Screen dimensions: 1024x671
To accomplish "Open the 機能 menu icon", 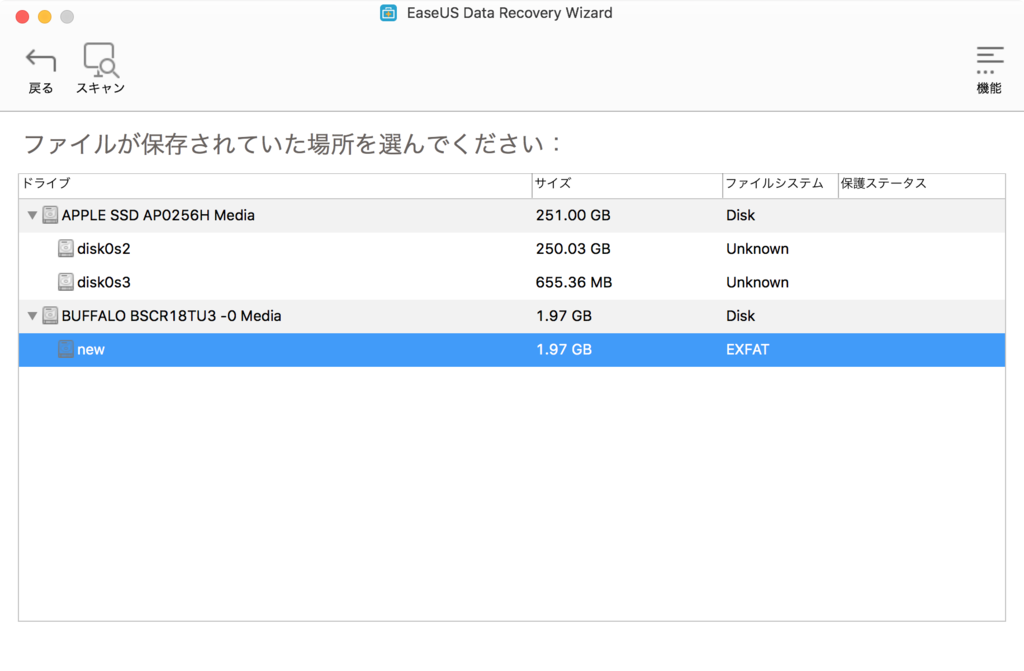I will (989, 60).
